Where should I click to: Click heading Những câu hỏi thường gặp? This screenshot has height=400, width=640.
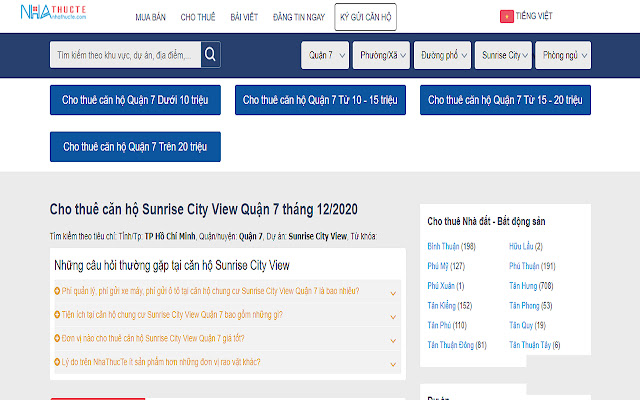[x=172, y=266]
